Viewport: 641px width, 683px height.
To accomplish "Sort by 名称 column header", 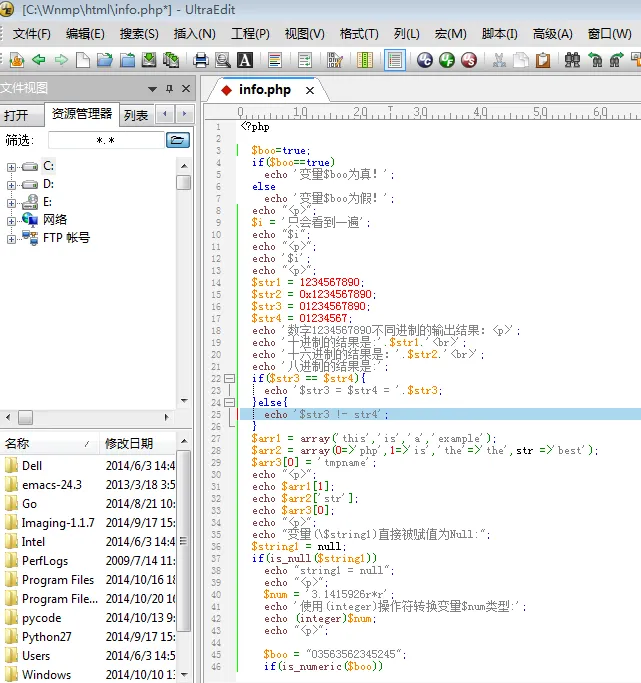I will click(x=49, y=443).
